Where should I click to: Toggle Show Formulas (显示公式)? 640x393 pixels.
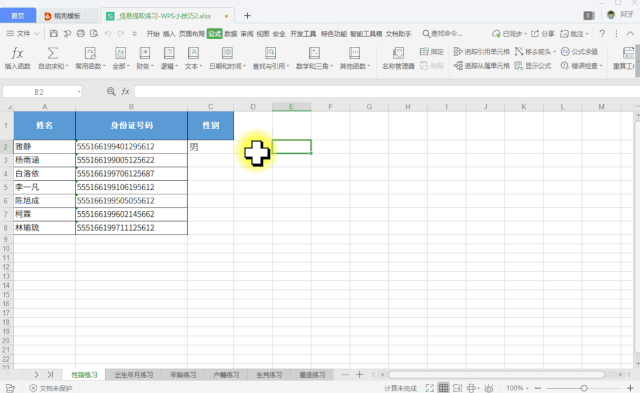[x=533, y=65]
